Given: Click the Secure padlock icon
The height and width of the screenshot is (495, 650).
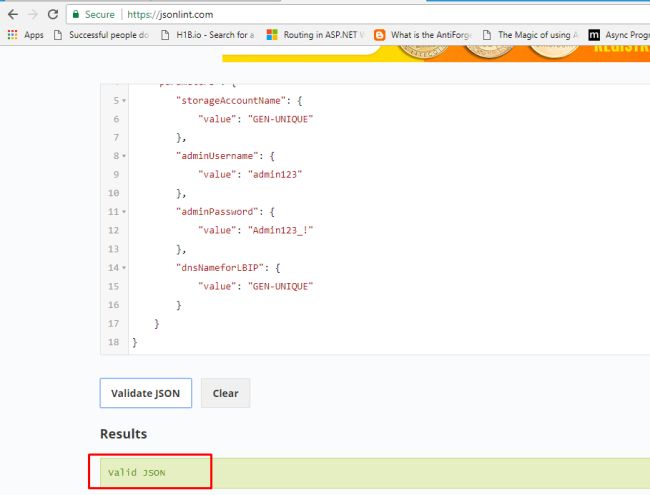Looking at the screenshot, I should point(75,15).
